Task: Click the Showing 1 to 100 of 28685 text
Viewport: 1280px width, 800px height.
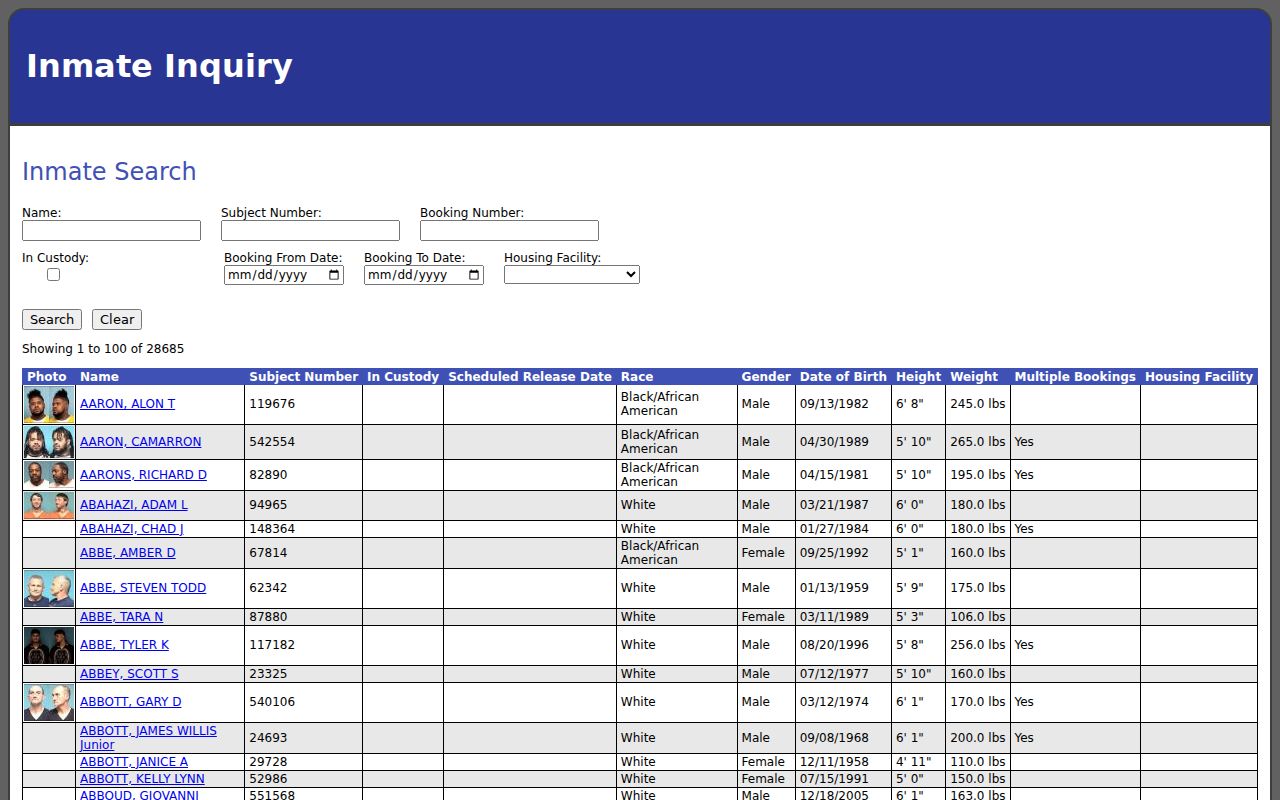Action: [x=103, y=349]
